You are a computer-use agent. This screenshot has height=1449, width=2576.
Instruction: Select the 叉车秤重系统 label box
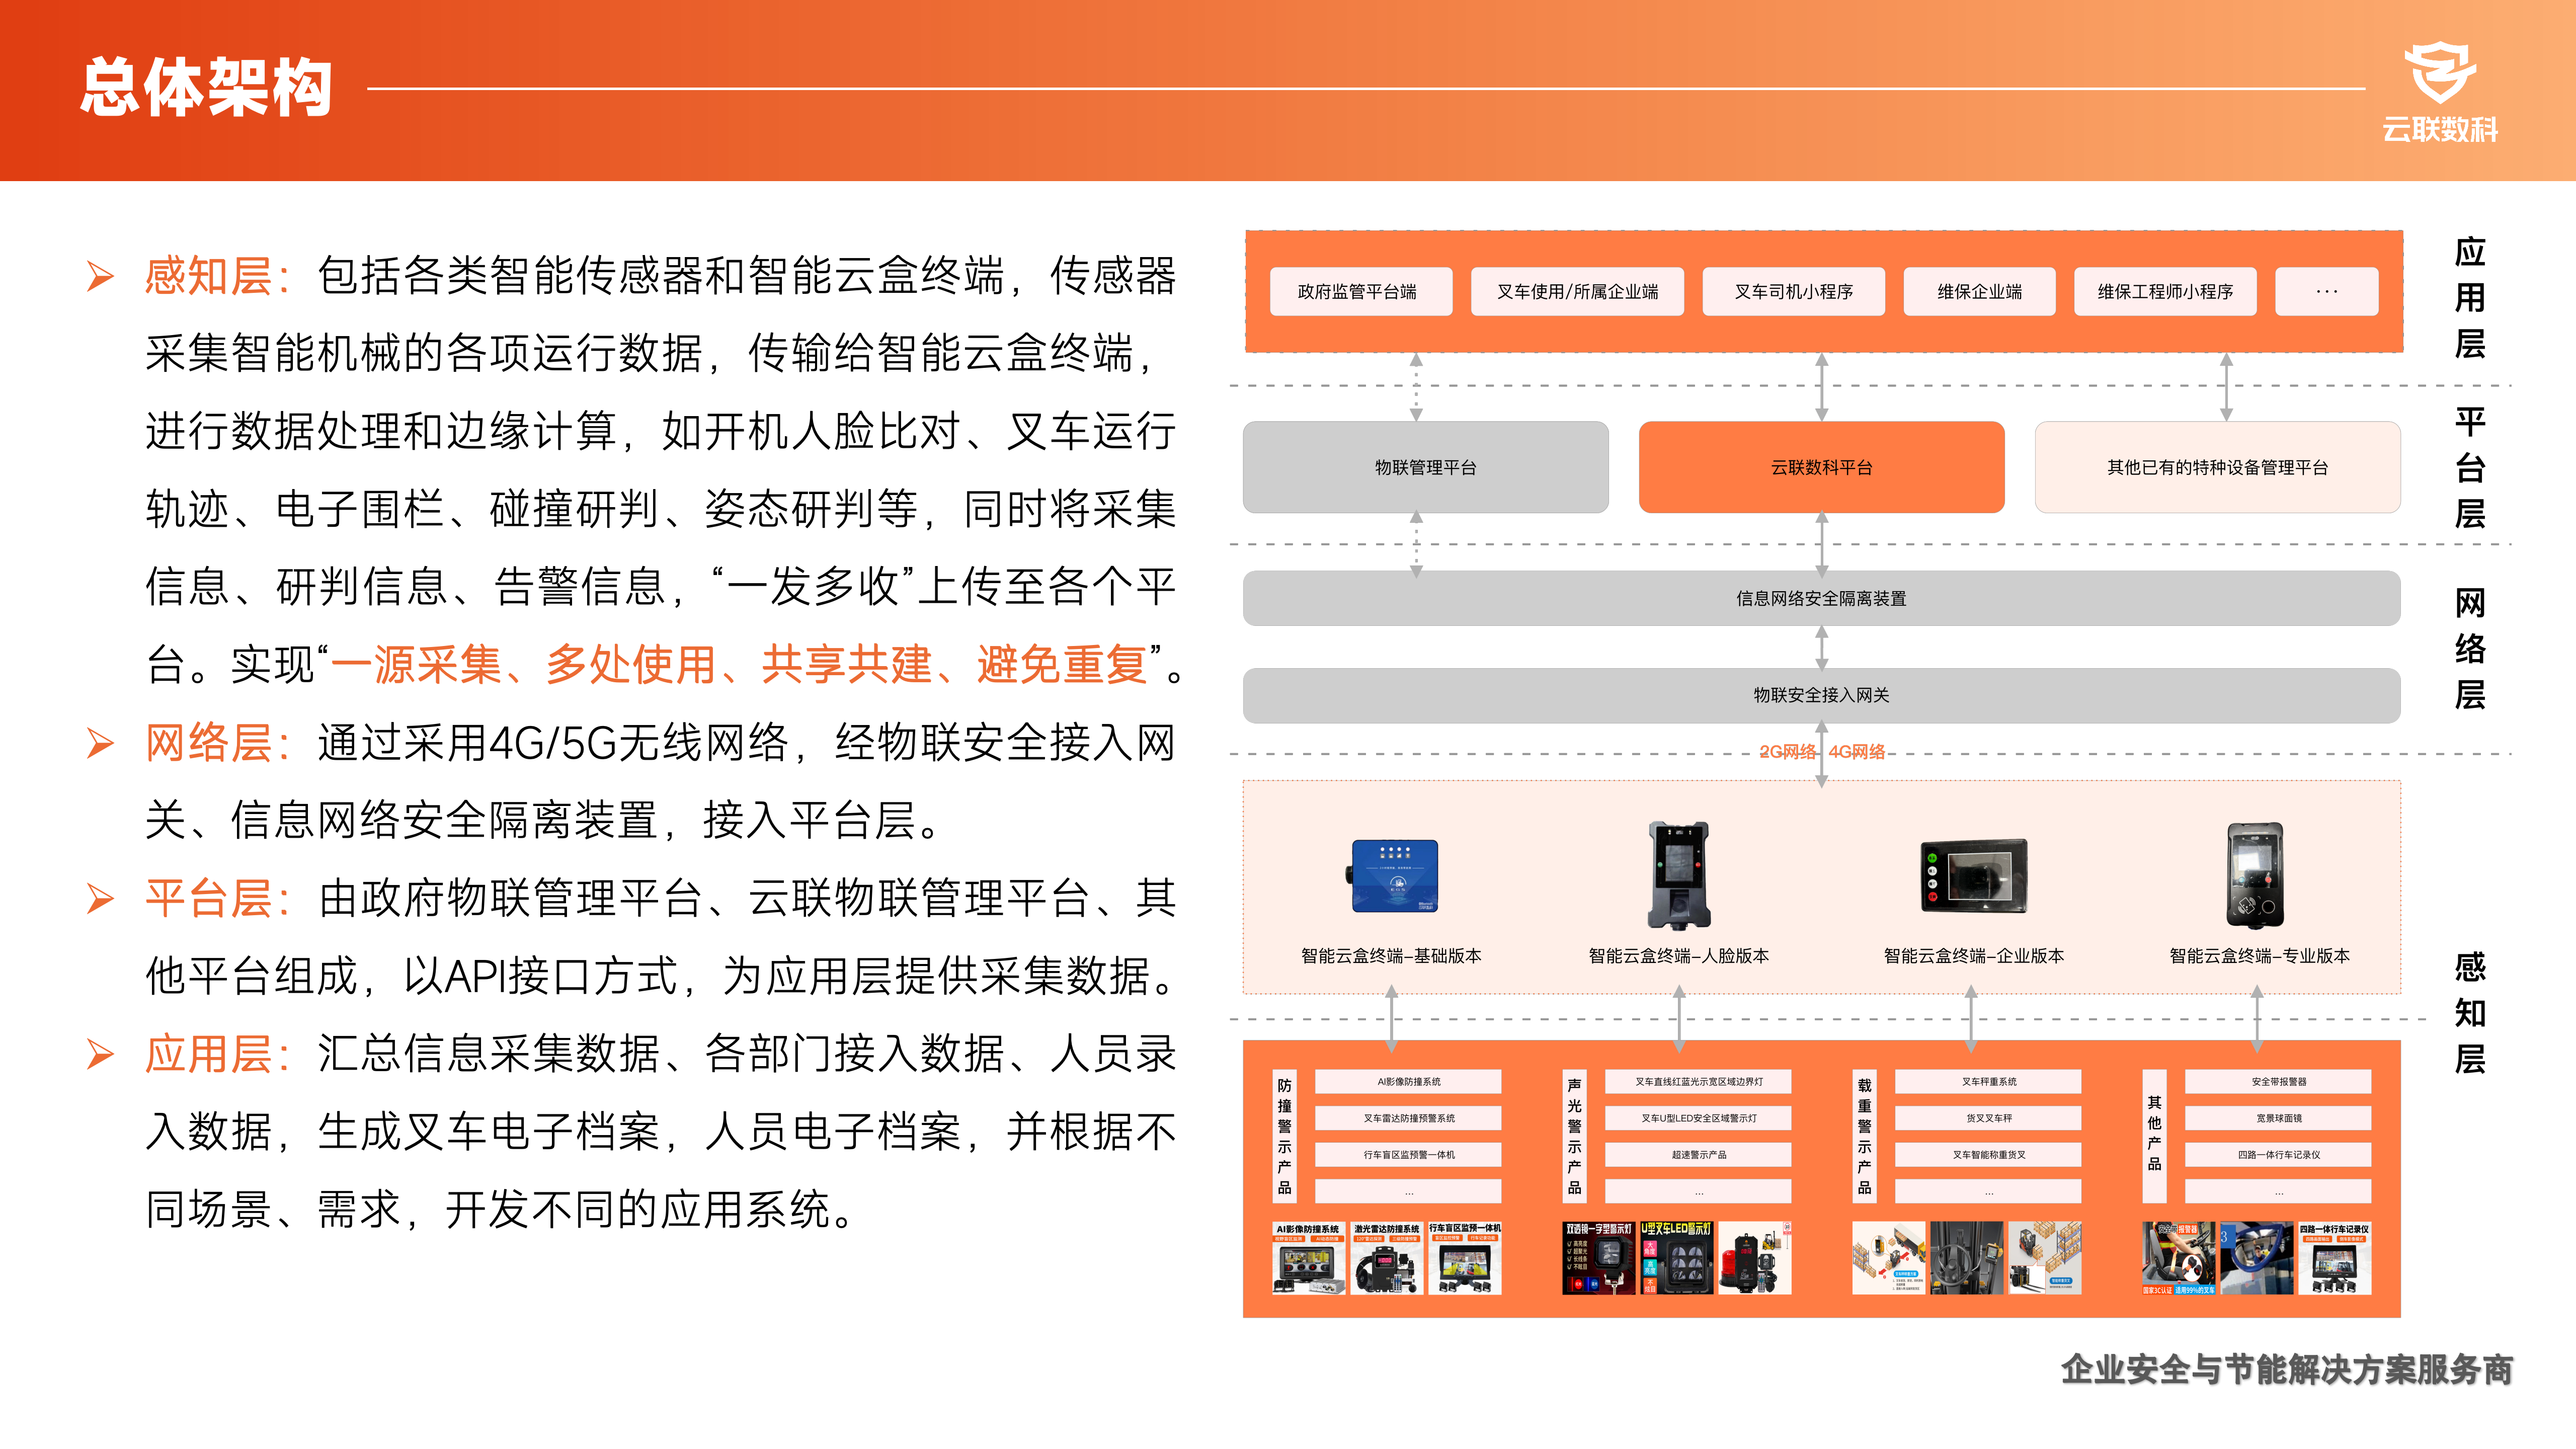(1987, 1081)
